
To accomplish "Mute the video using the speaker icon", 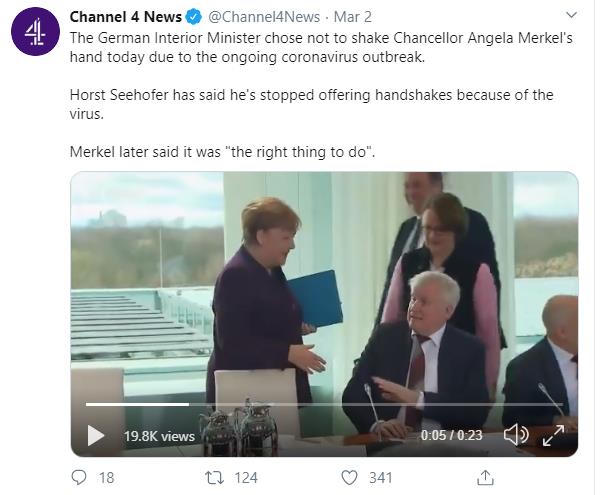I will click(515, 435).
